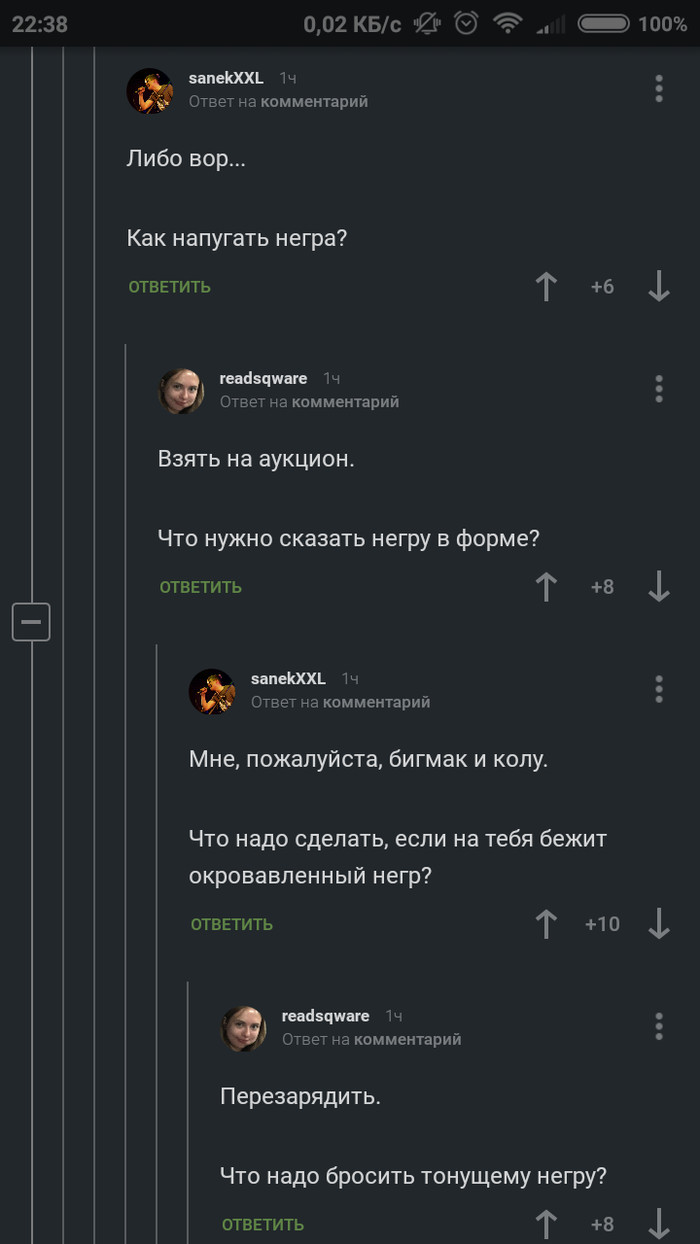Reply to the "бигмак и колу" comment
Viewport: 700px width, 1244px height.
[231, 924]
